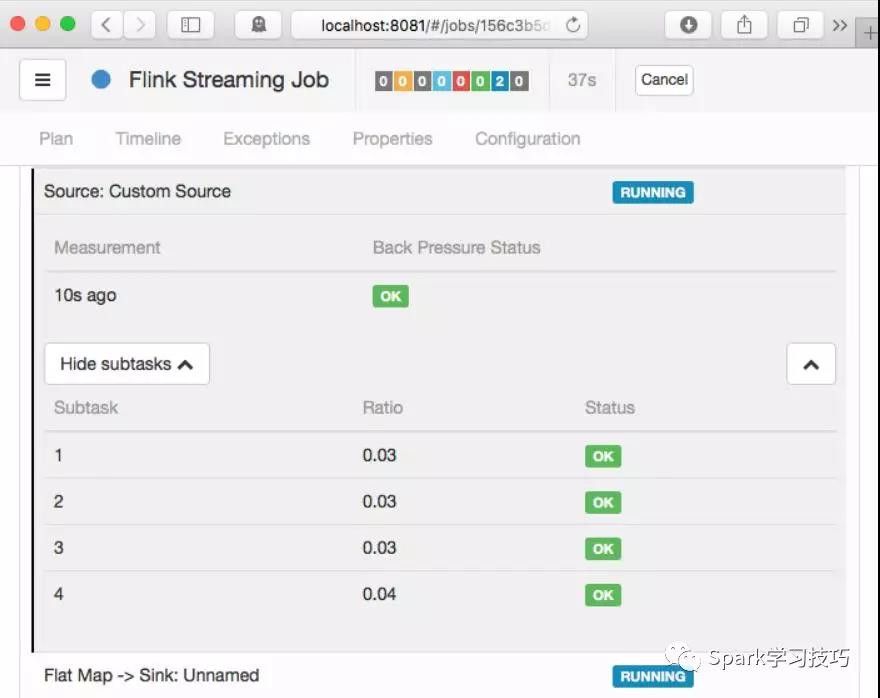Click the Status column header

click(610, 407)
